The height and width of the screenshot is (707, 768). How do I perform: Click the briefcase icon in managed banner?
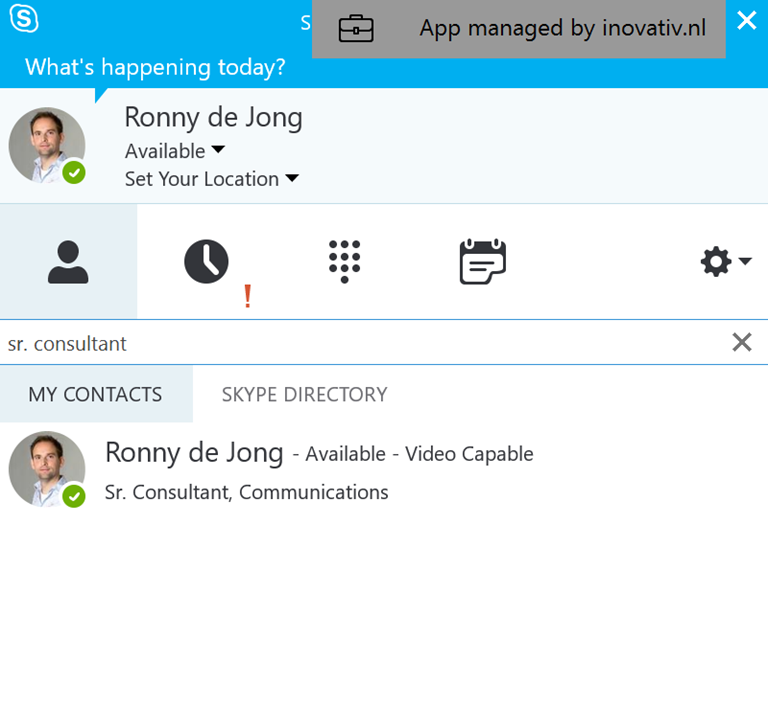pos(356,29)
